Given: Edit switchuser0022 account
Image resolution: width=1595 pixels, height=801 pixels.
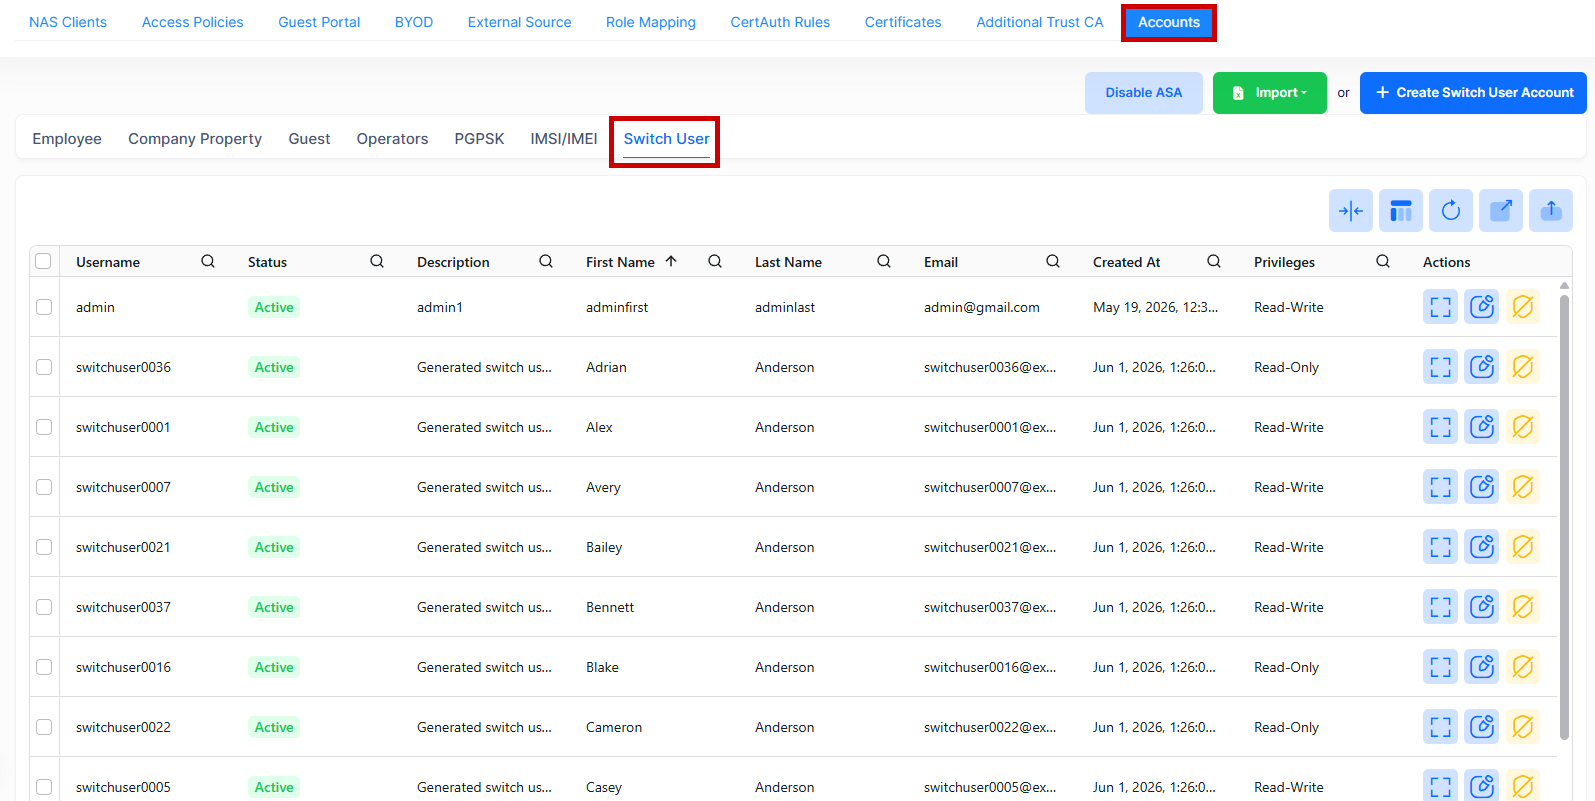Looking at the screenshot, I should [x=1481, y=727].
